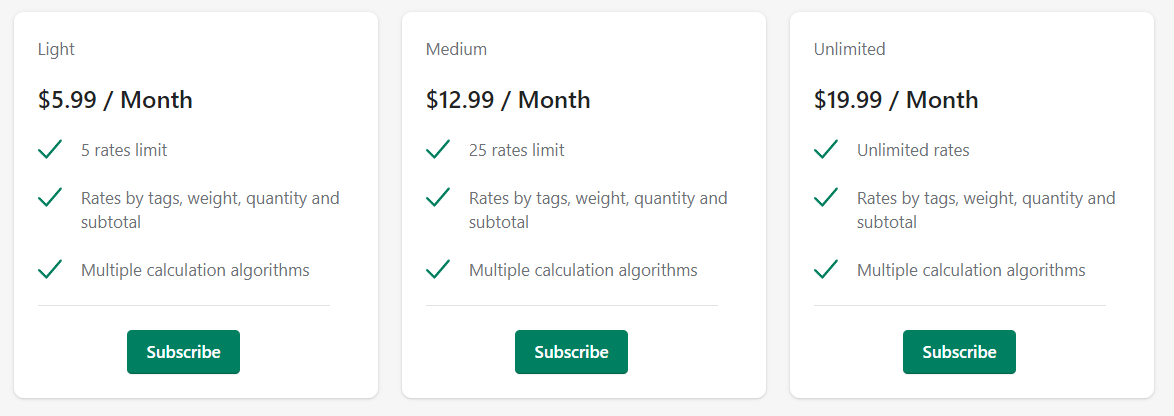
Task: Select the $12.99 / Month price text
Action: tap(508, 100)
